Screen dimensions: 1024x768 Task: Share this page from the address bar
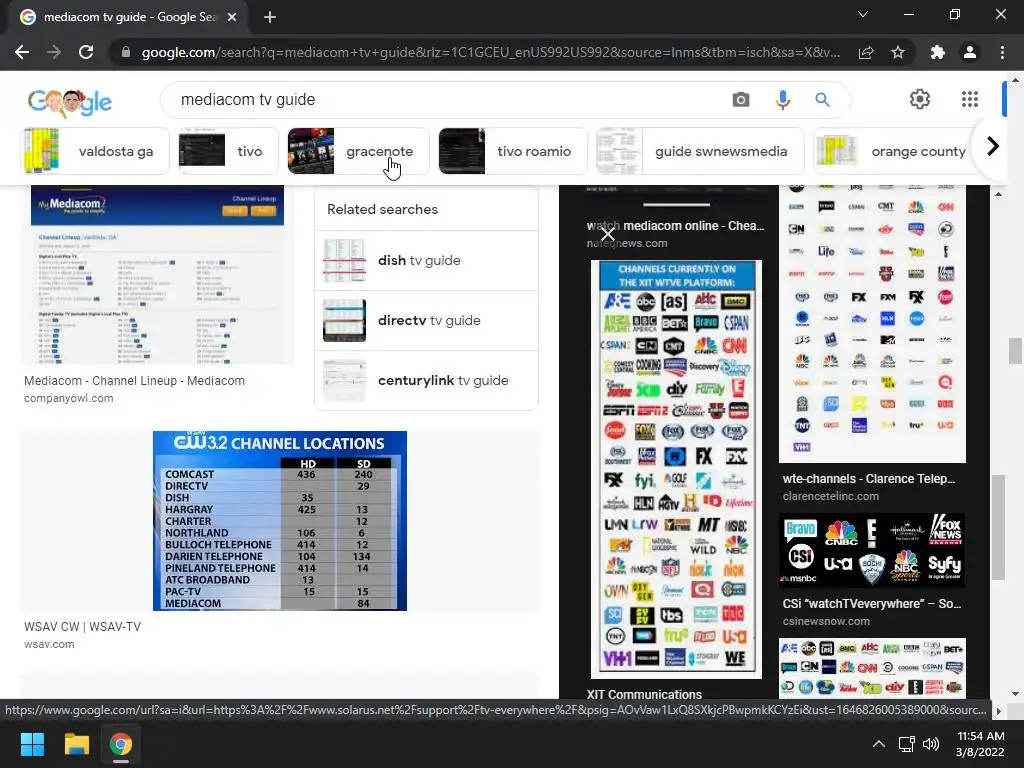[x=866, y=52]
